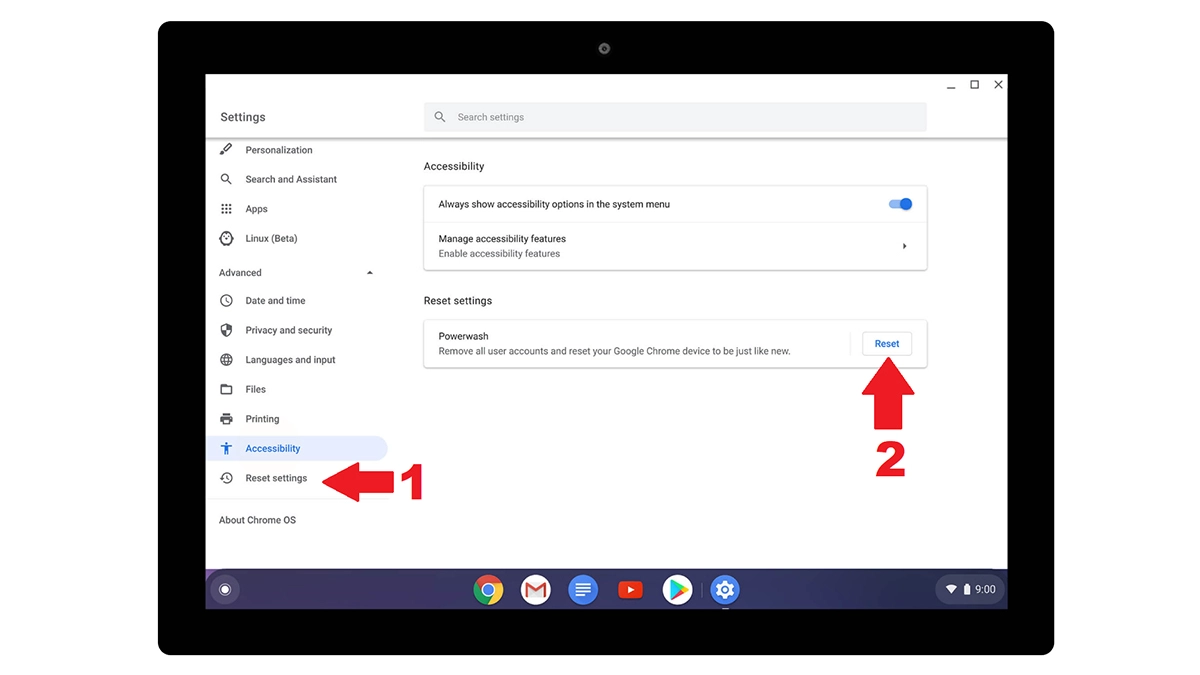Click the battery icon in status tray

966,590
